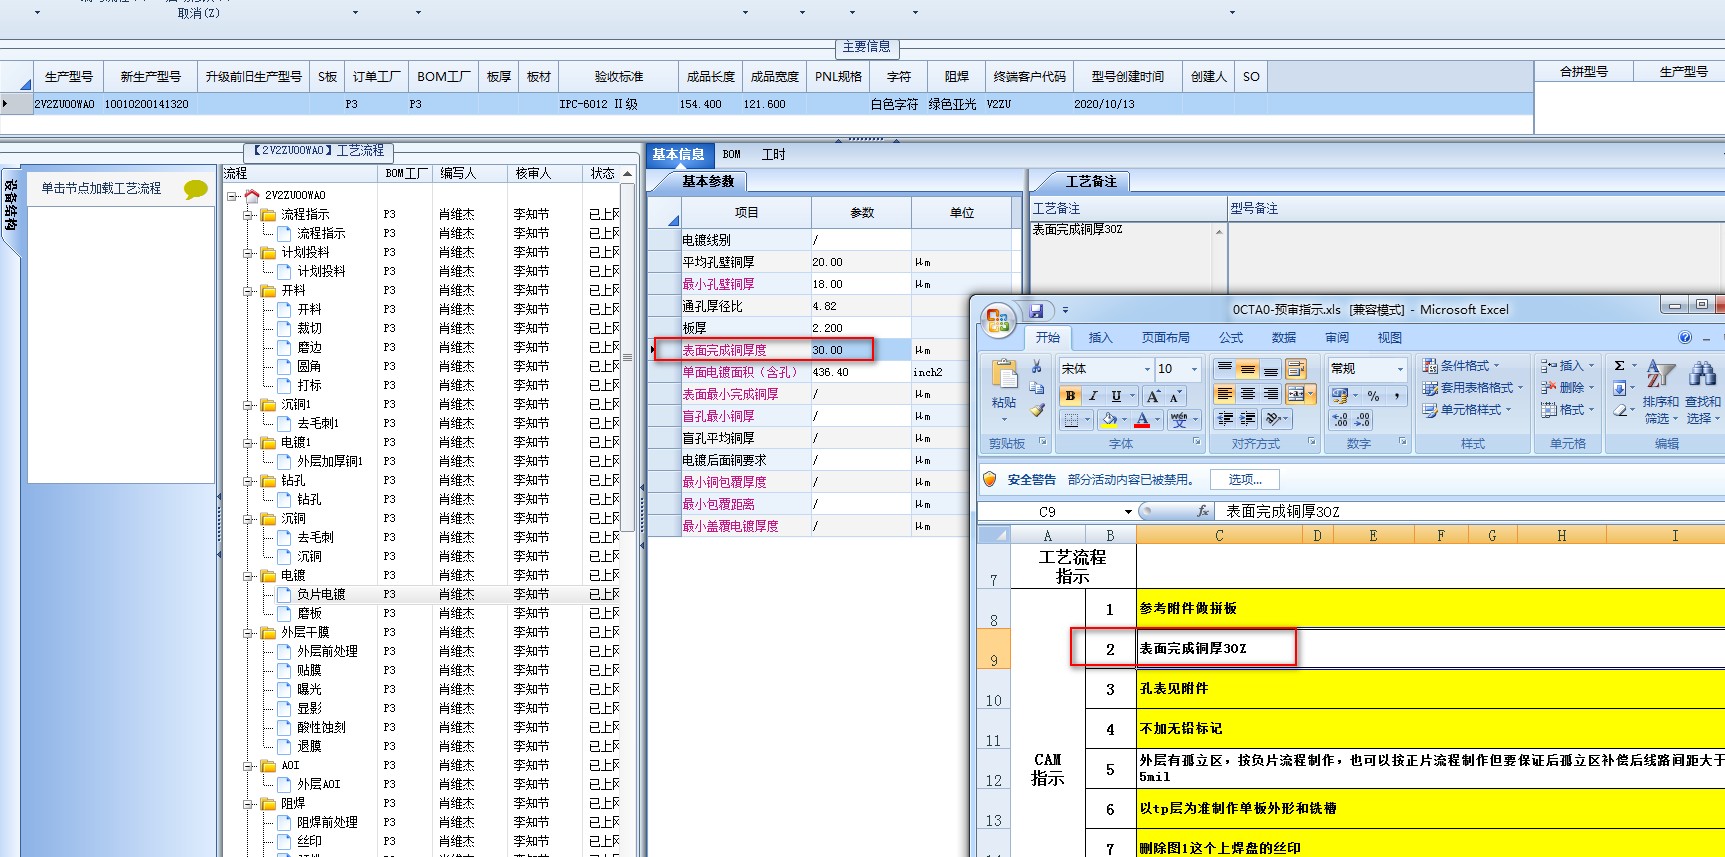Decrease font size with the smaller A icon
Image resolution: width=1725 pixels, height=857 pixels.
pos(1175,396)
